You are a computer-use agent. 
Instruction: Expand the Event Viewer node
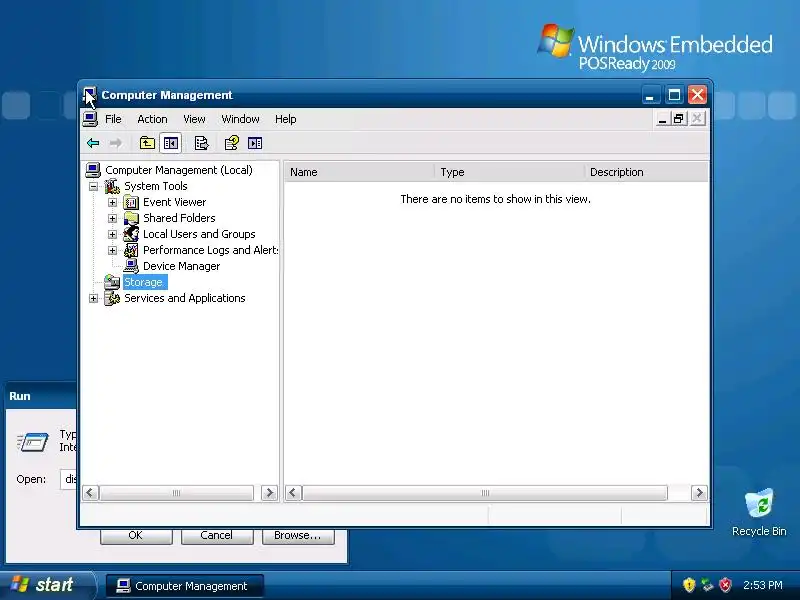(x=112, y=203)
